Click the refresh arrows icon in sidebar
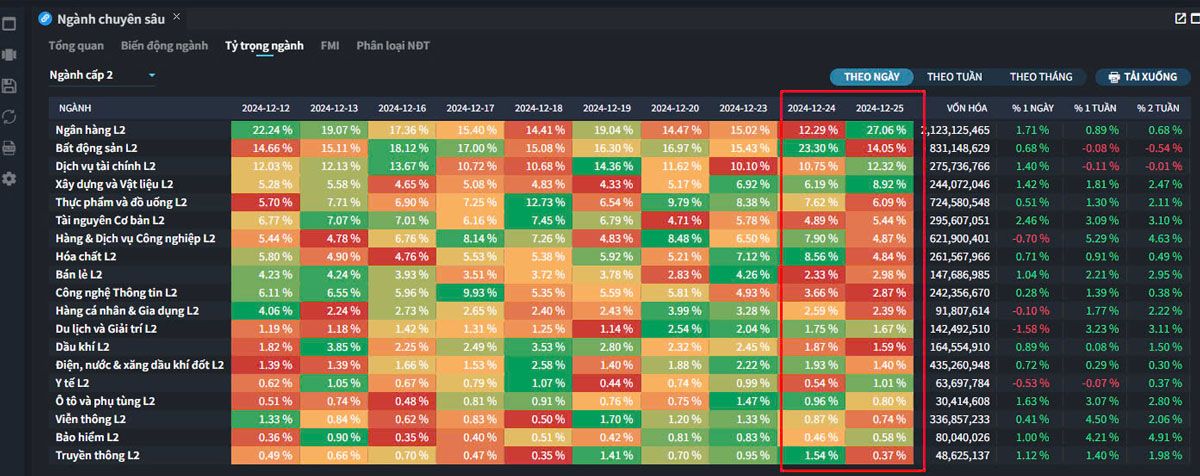The image size is (1200, 476). pos(10,117)
